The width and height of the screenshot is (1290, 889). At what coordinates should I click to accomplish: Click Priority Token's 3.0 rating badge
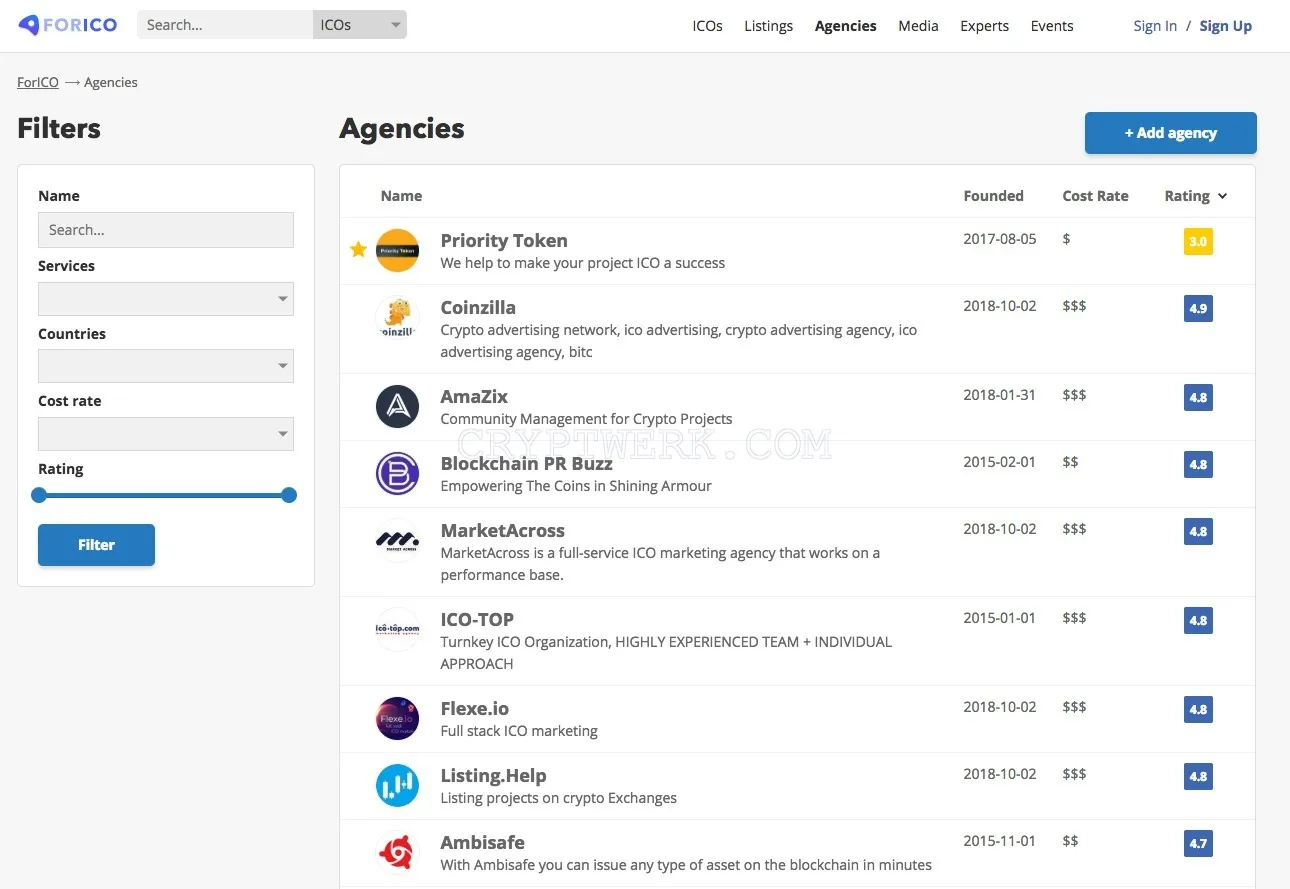(x=1198, y=242)
